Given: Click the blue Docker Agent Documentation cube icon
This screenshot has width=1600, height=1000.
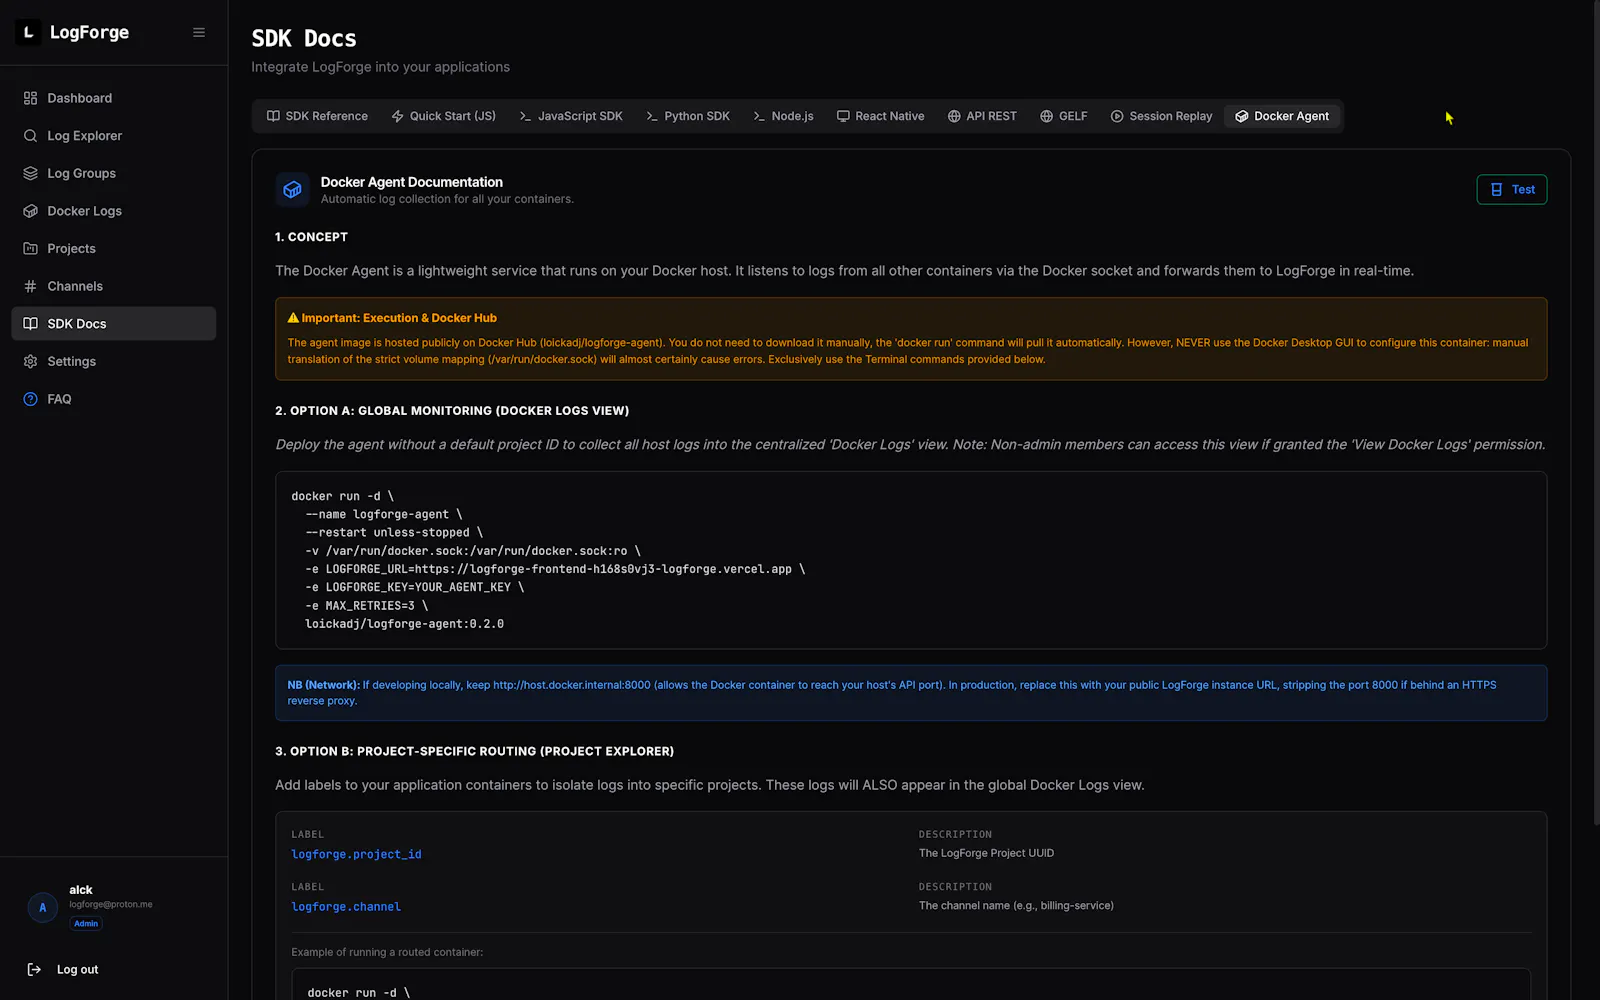Looking at the screenshot, I should (292, 189).
